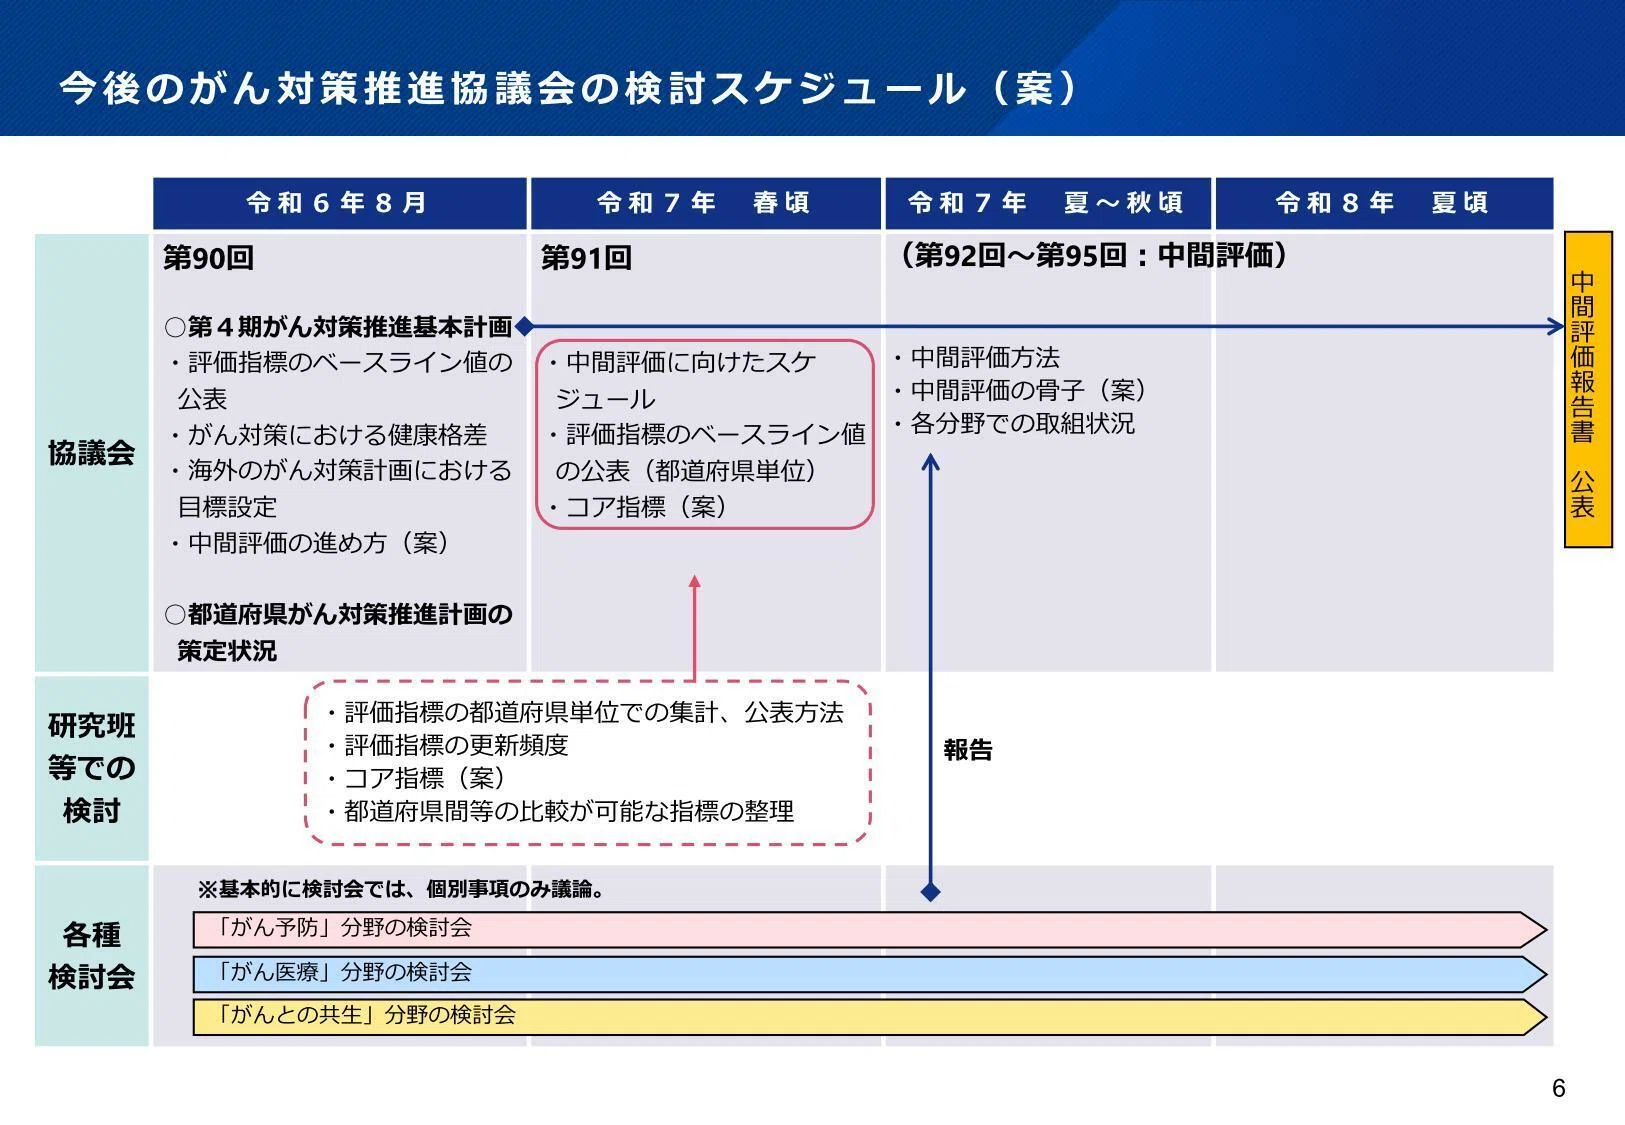Click the 評価指標の更新頻度 bullet
This screenshot has width=1625, height=1125.
(447, 745)
